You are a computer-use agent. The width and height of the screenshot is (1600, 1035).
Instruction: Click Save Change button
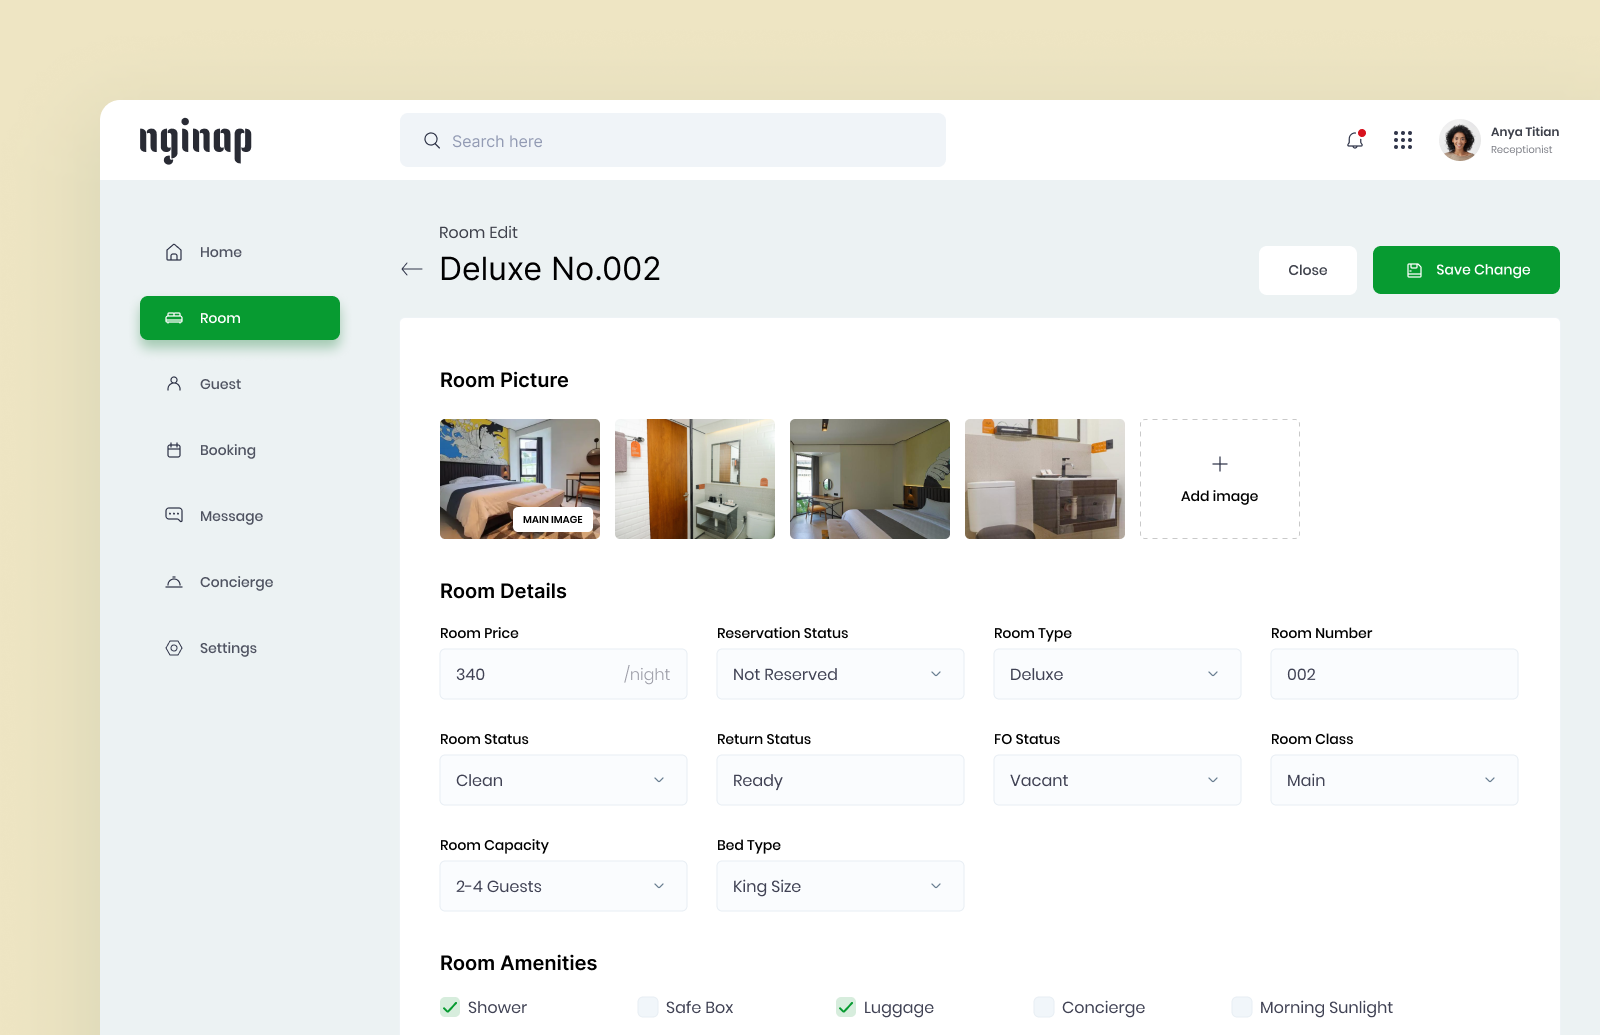(1466, 269)
